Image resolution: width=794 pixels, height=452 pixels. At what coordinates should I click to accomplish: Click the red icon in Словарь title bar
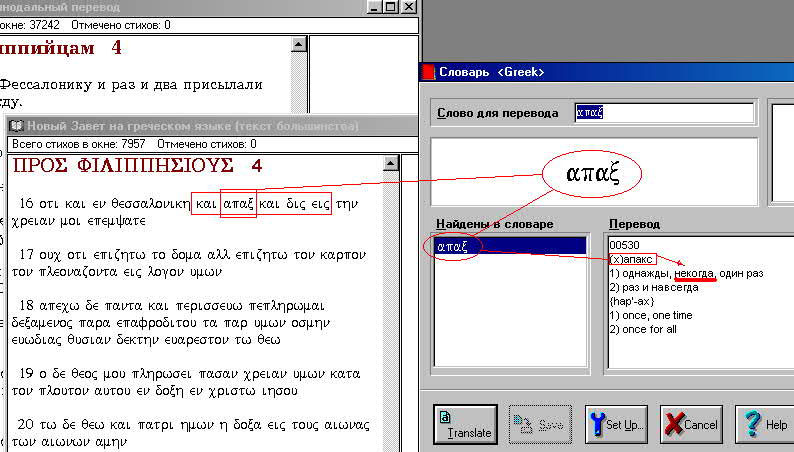430,72
